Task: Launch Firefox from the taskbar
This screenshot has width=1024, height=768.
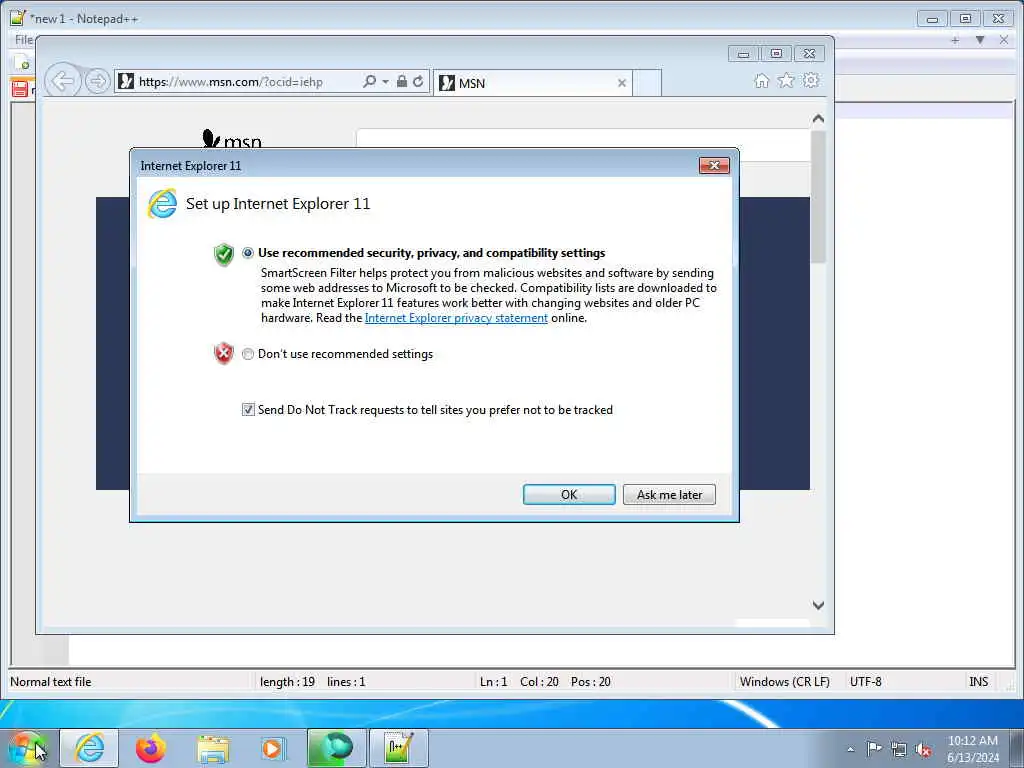Action: coord(151,748)
